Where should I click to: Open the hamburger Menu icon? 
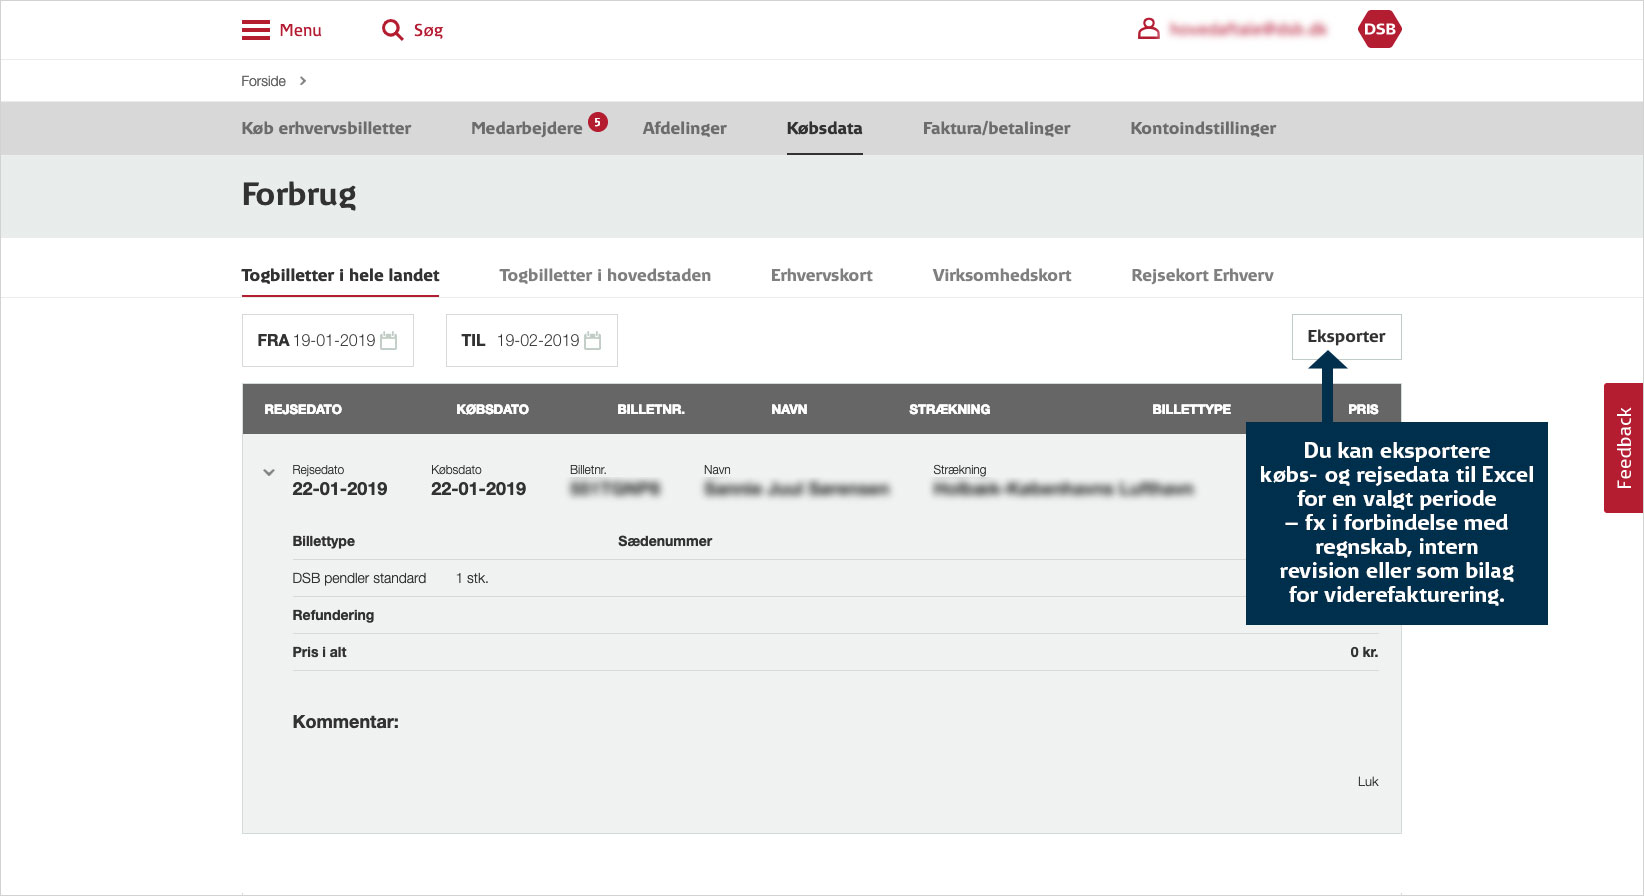pos(256,30)
